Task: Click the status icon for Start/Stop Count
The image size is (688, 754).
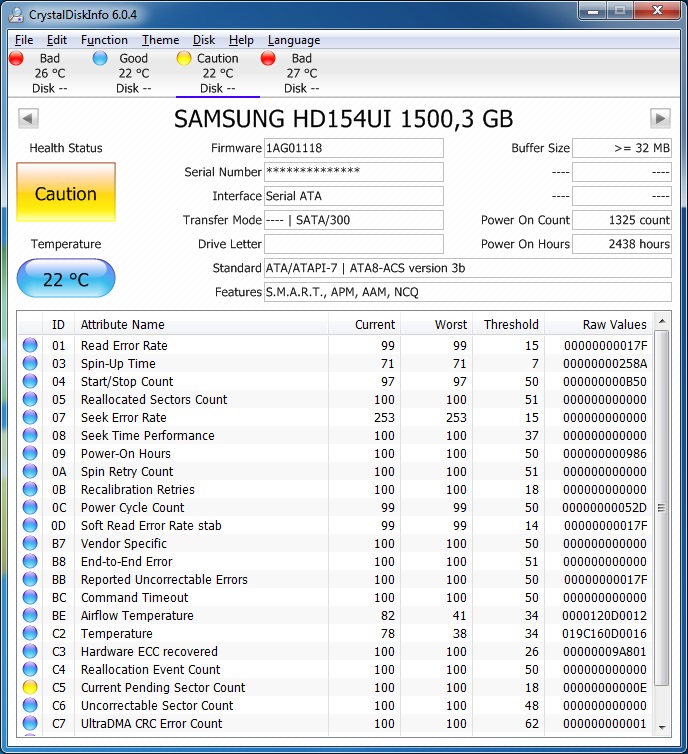Action: pyautogui.click(x=30, y=381)
